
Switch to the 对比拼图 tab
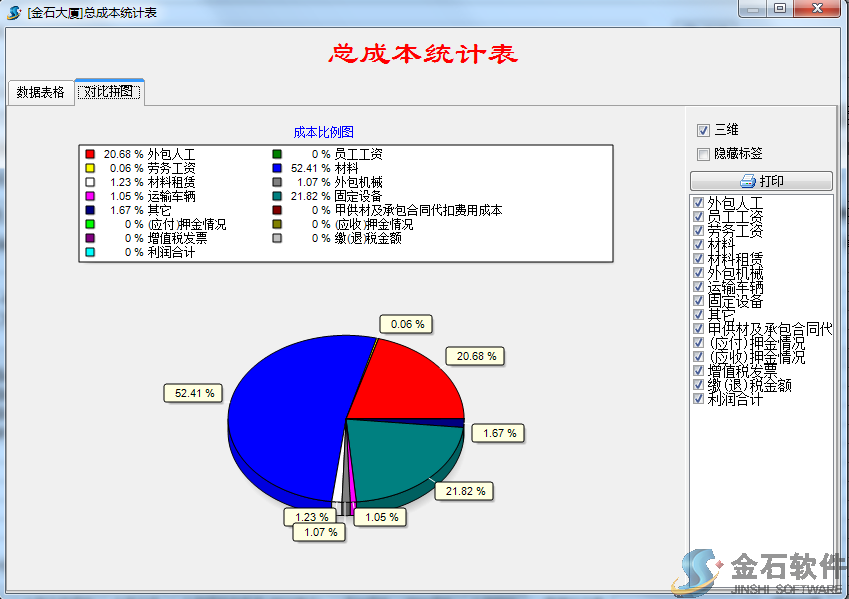click(x=108, y=90)
